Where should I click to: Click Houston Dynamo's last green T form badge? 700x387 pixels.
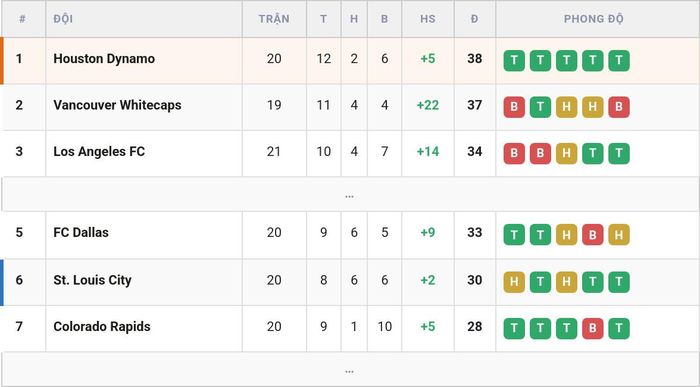[x=619, y=61]
